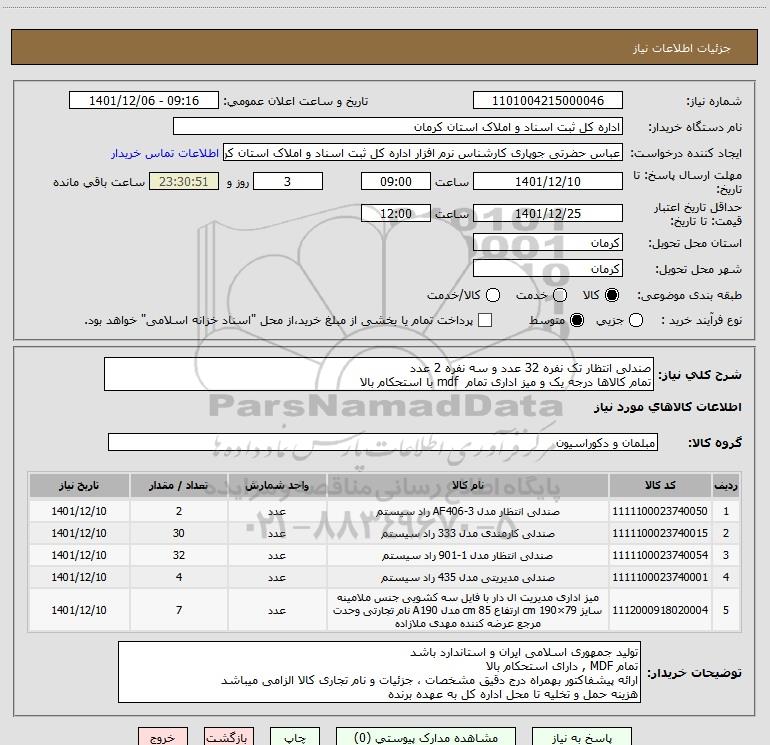Click the نام کالا column header
The image size is (770, 745).
[468, 485]
